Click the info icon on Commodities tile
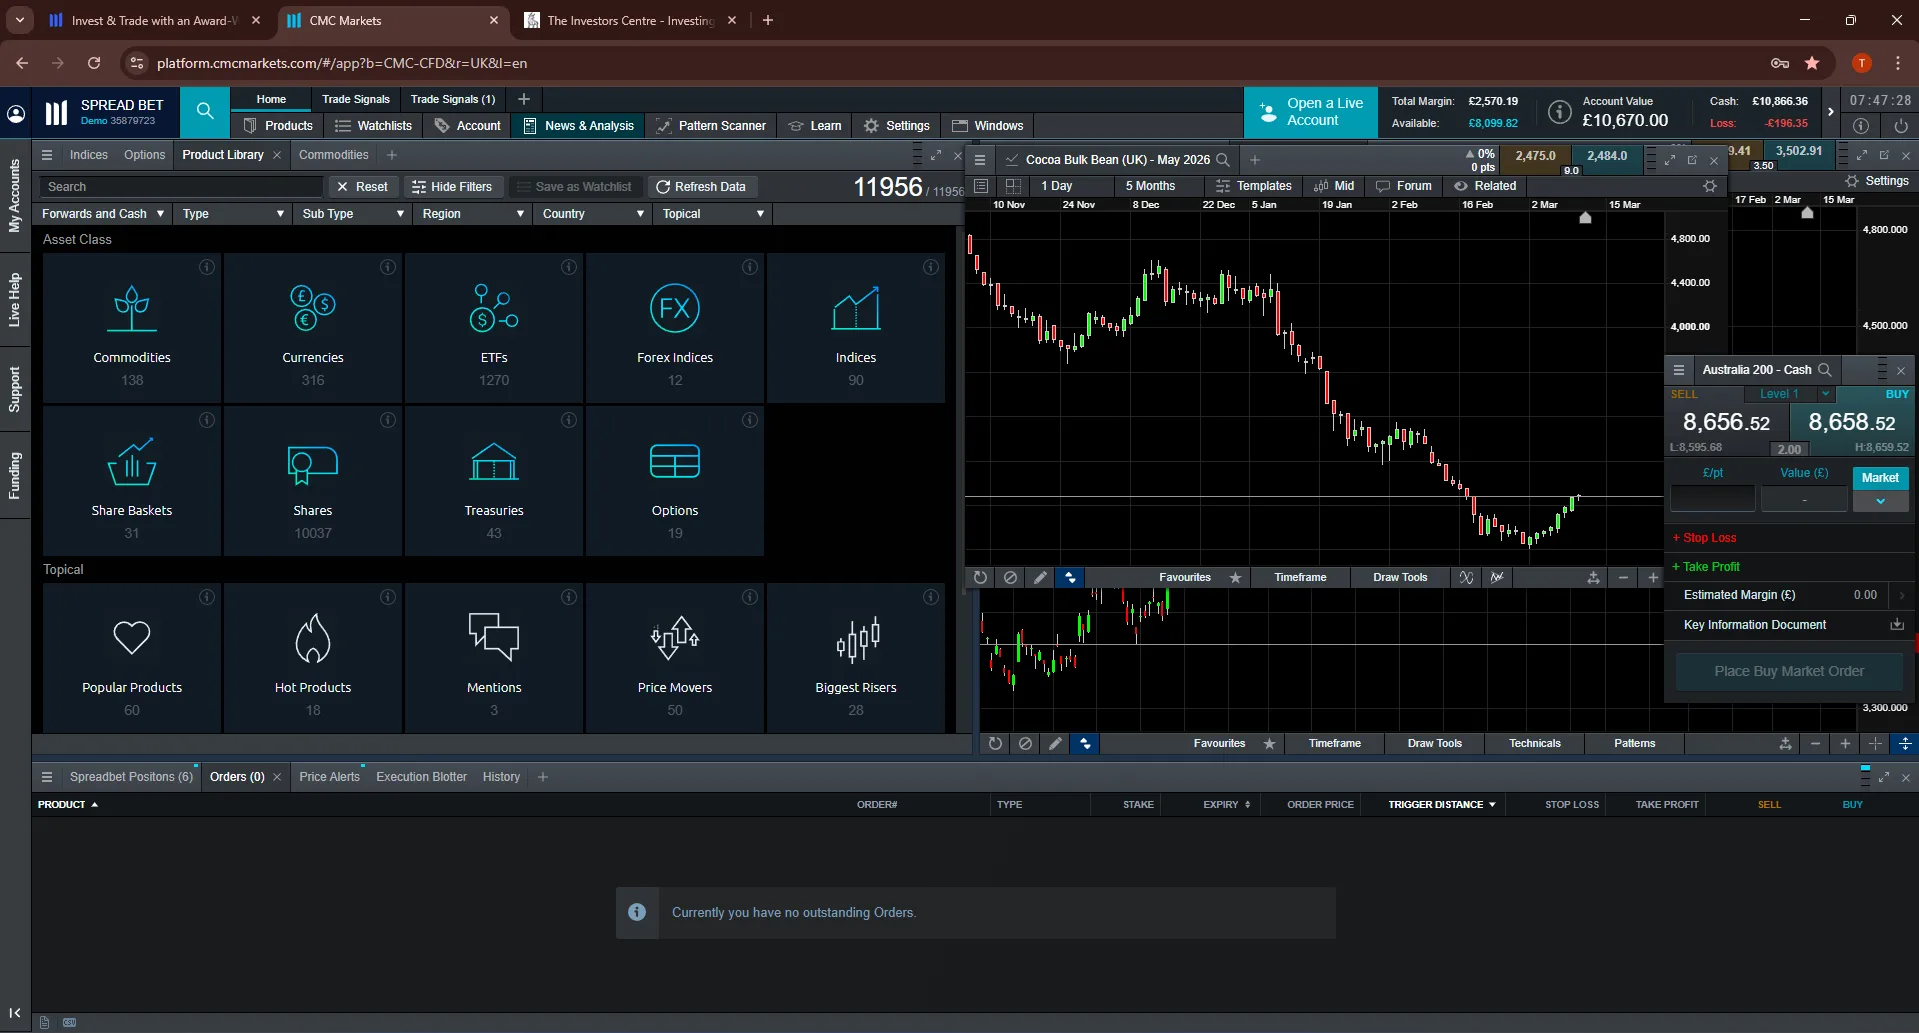This screenshot has width=1919, height=1033. 207,267
